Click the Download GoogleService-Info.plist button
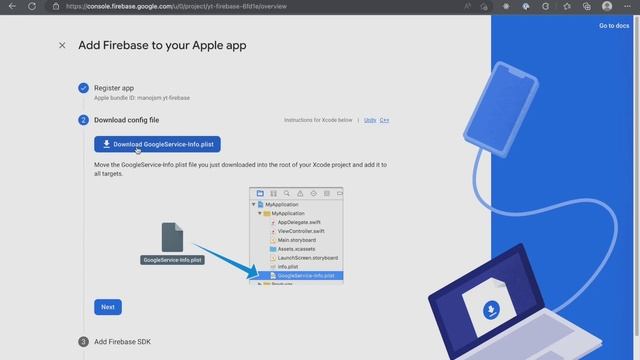The width and height of the screenshot is (640, 360). tap(157, 144)
